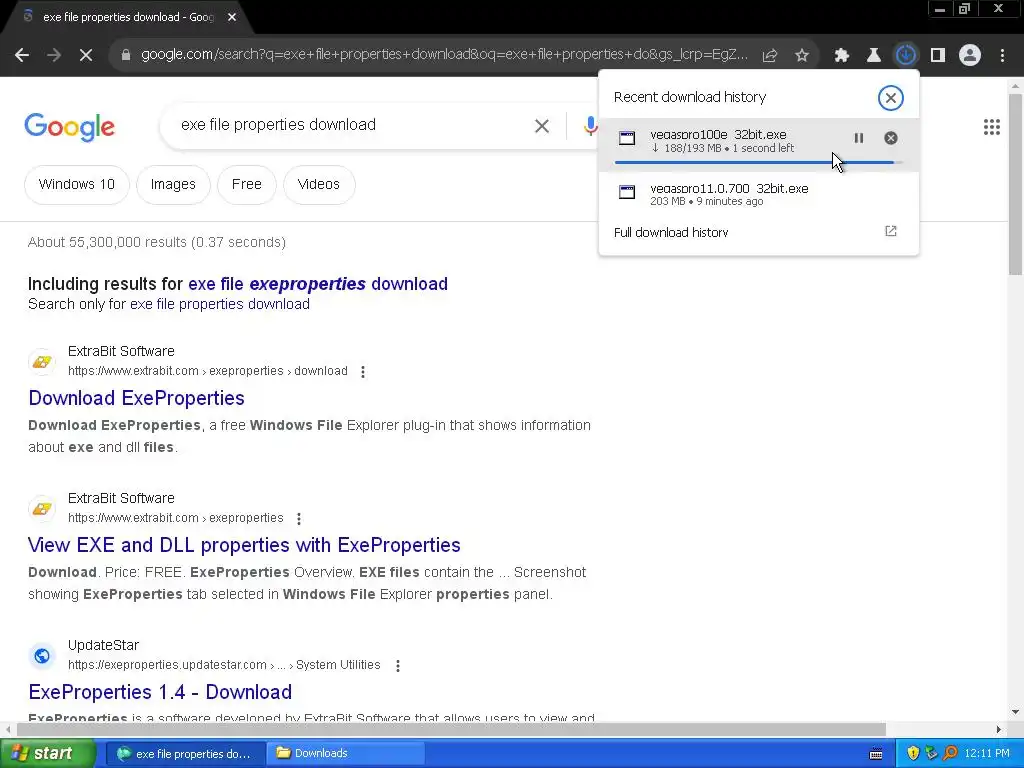This screenshot has width=1024, height=768.
Task: Open View EXE and DLL properties result
Action: point(244,545)
